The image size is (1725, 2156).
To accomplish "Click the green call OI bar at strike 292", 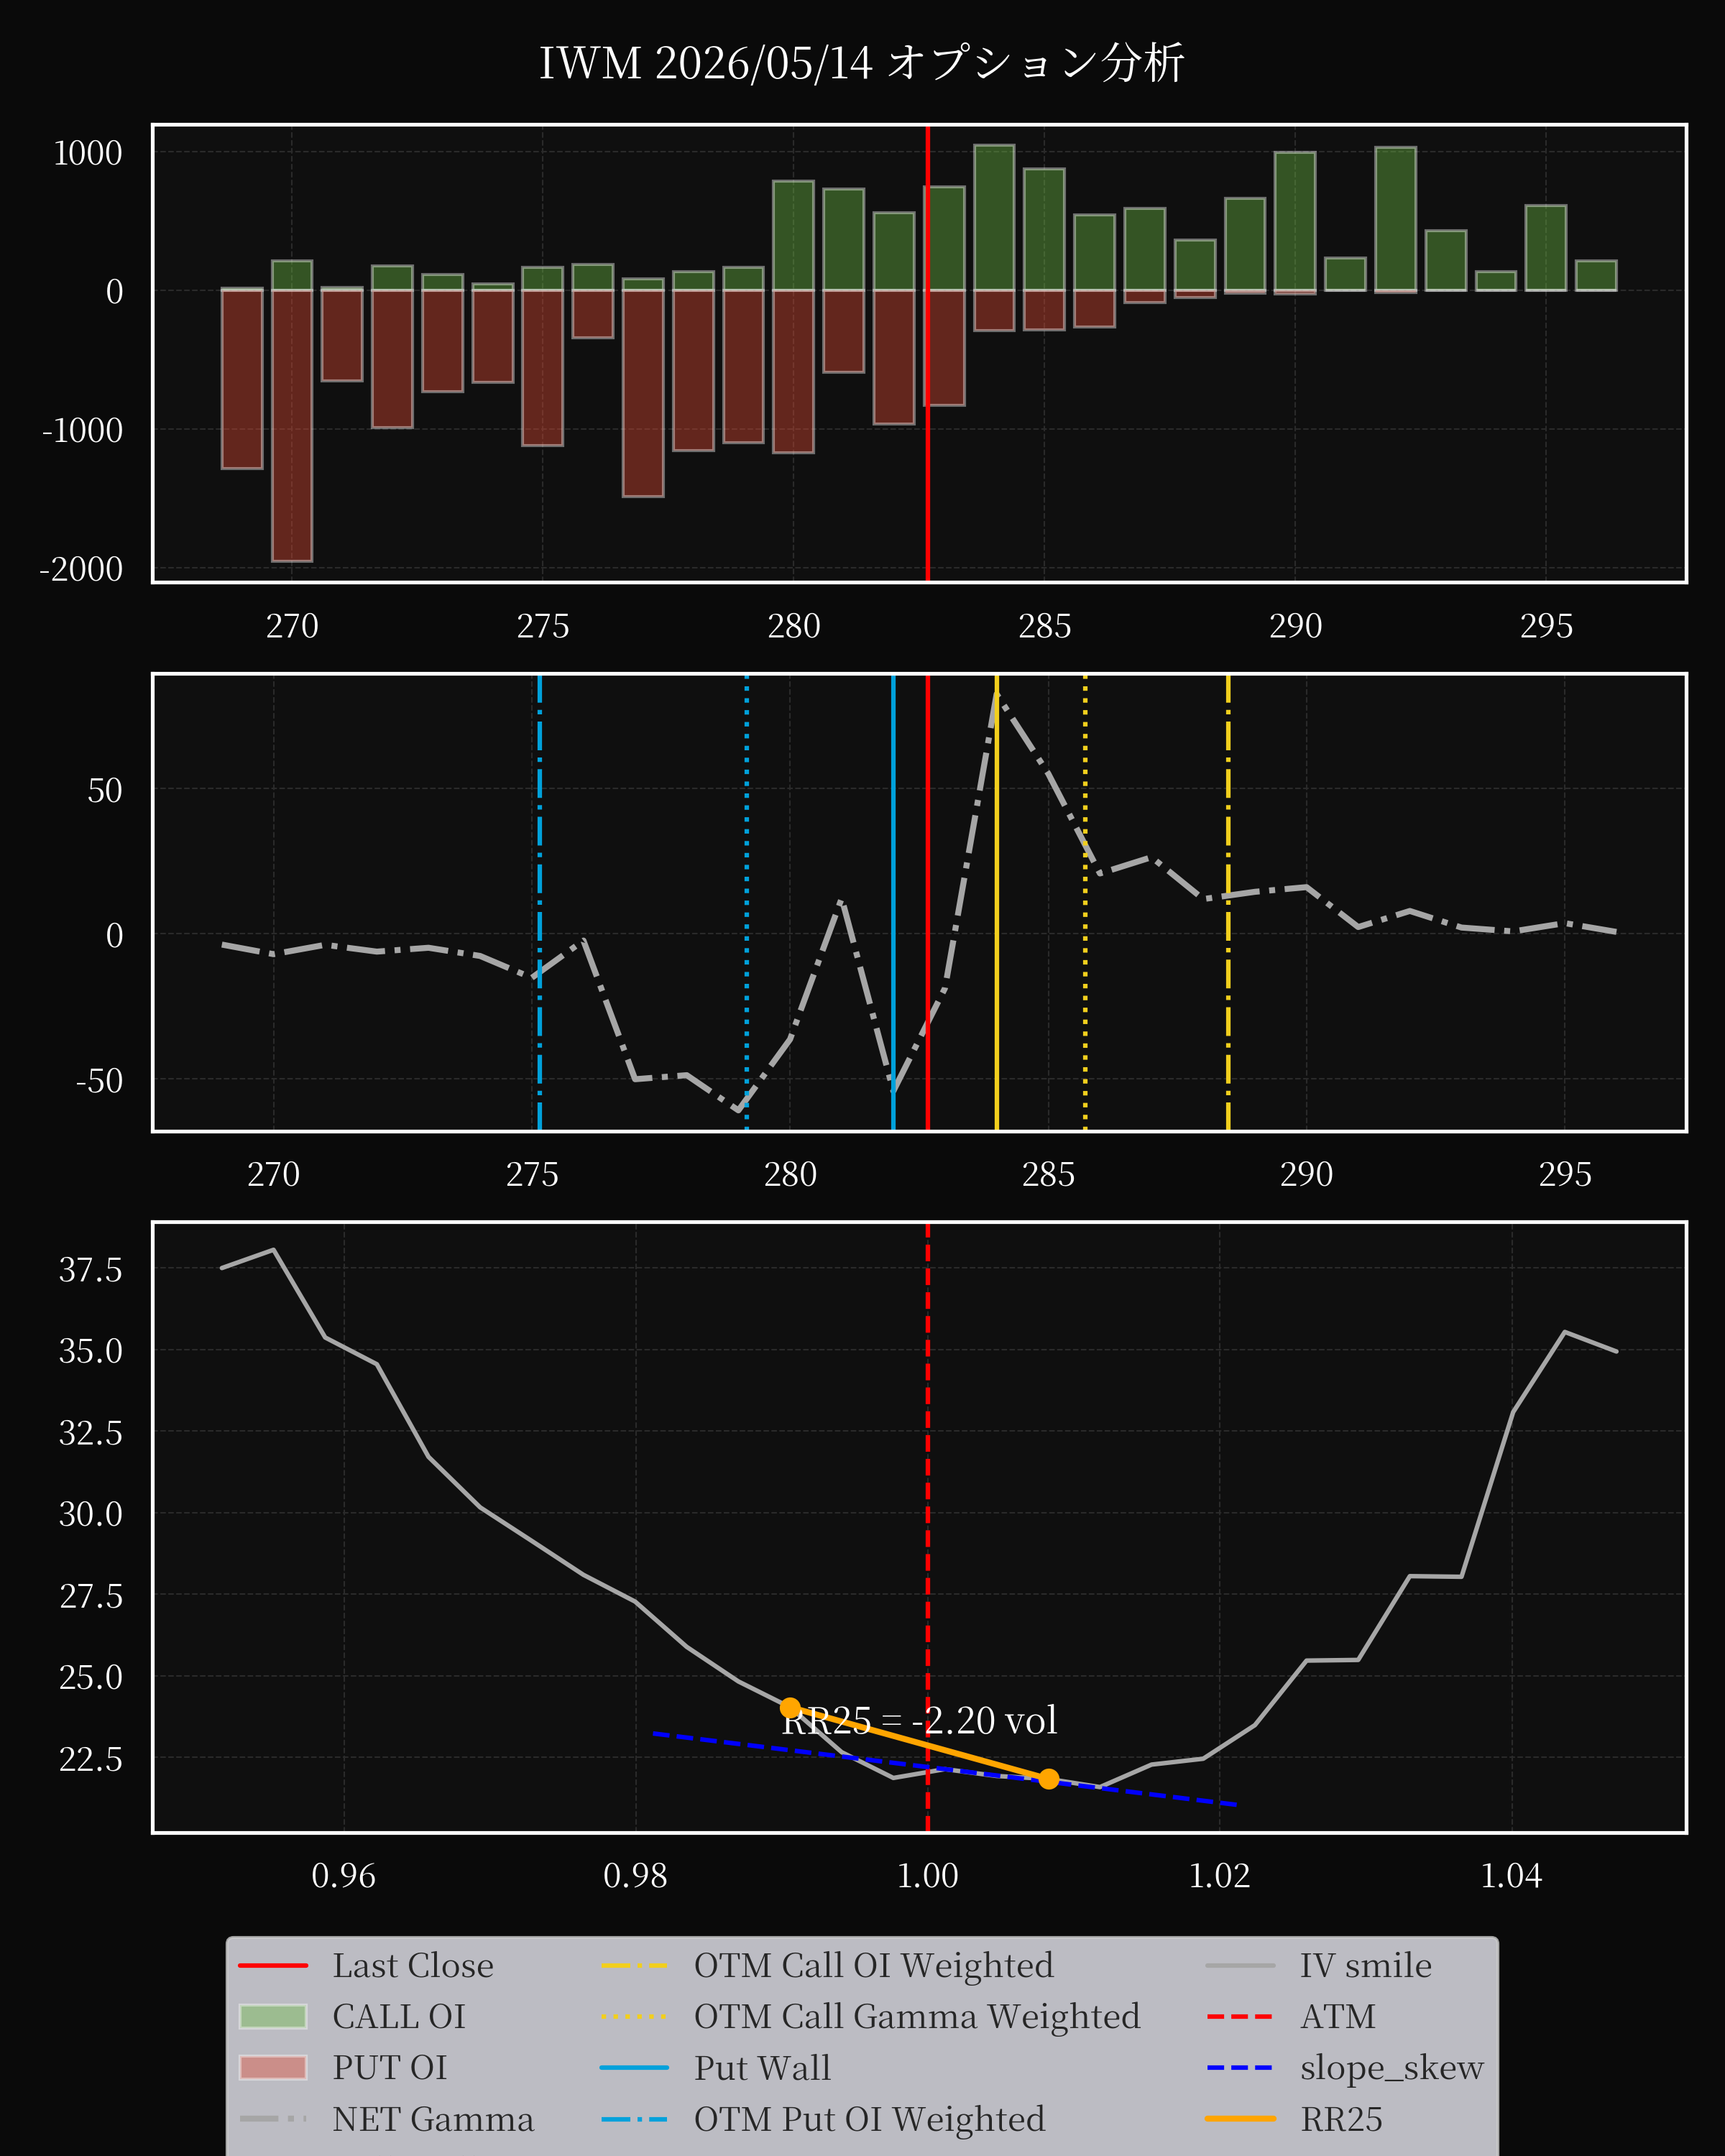I will (x=1395, y=219).
